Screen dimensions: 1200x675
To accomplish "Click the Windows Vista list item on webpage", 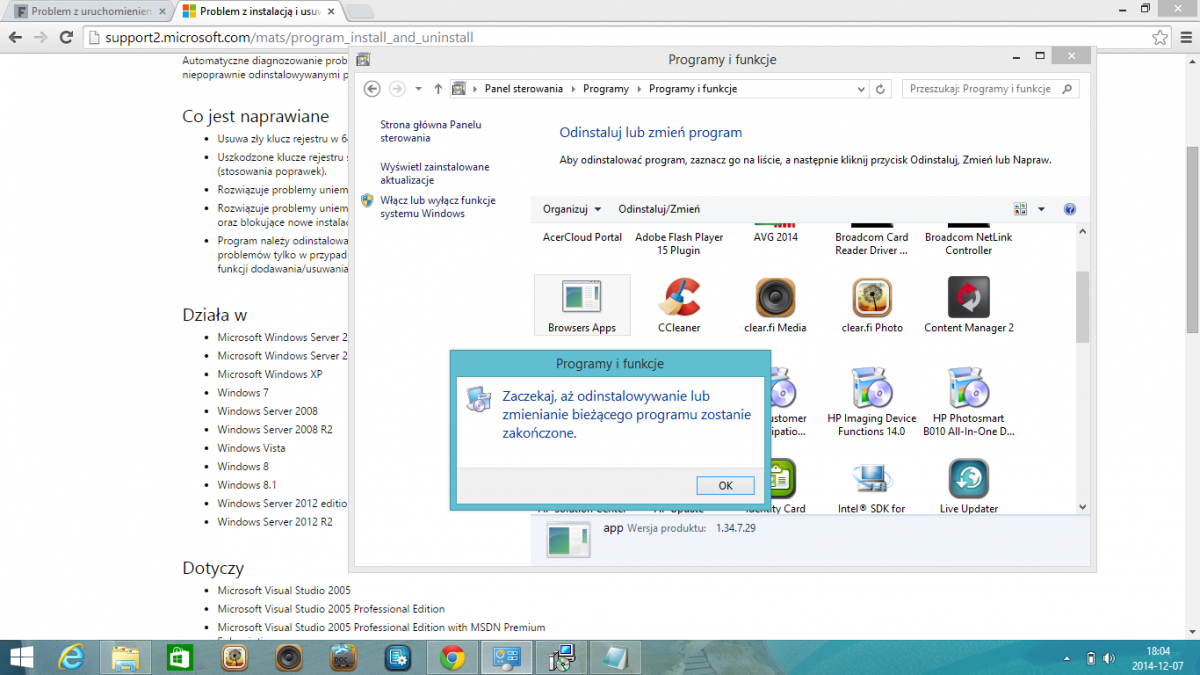I will [x=252, y=448].
